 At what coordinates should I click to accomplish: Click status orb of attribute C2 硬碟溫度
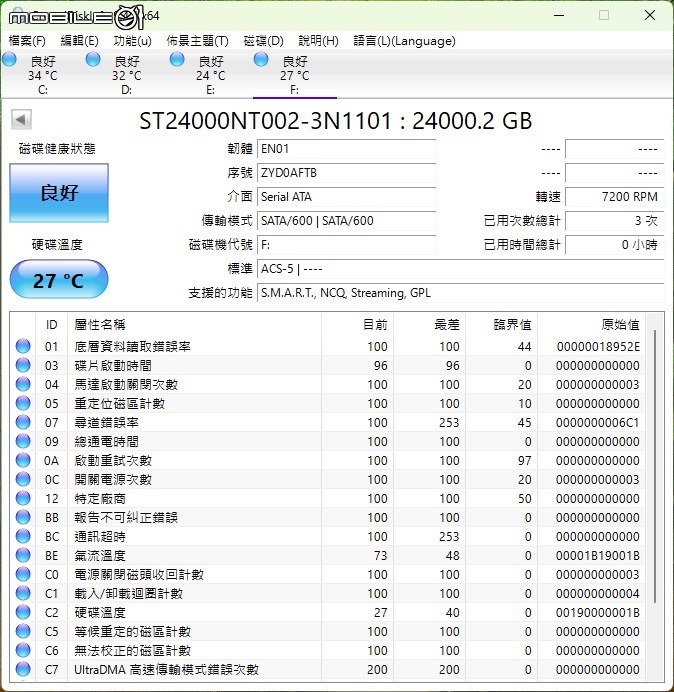(x=23, y=612)
